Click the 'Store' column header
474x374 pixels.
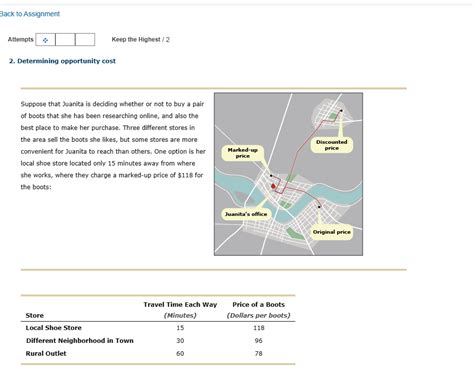pos(35,315)
